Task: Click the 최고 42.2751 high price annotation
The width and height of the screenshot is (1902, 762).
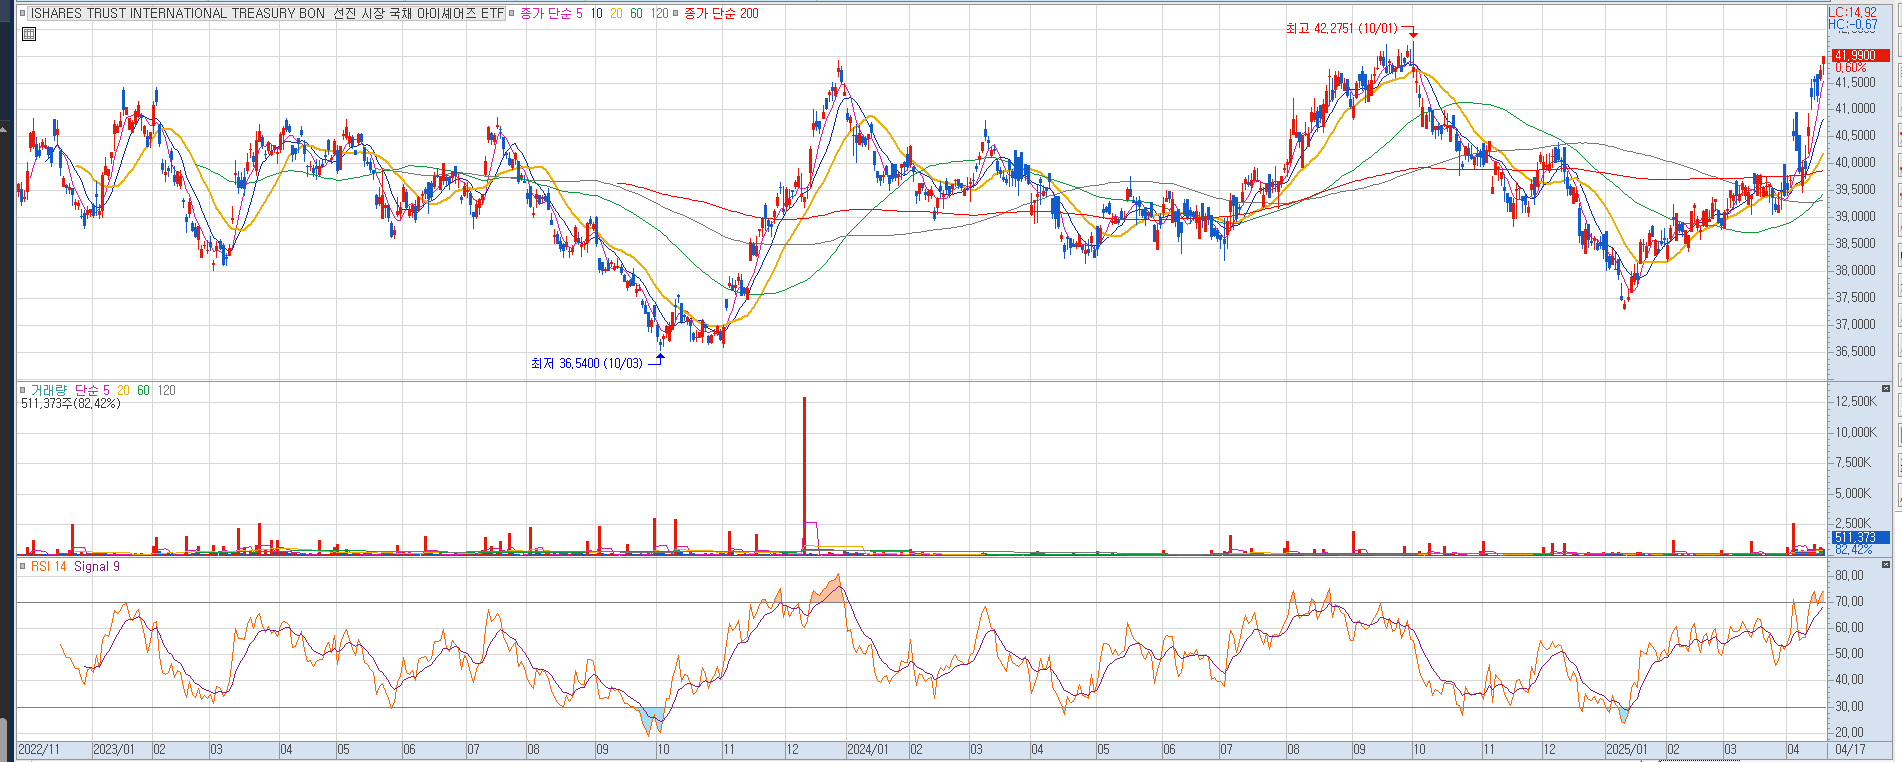Action: click(1341, 28)
